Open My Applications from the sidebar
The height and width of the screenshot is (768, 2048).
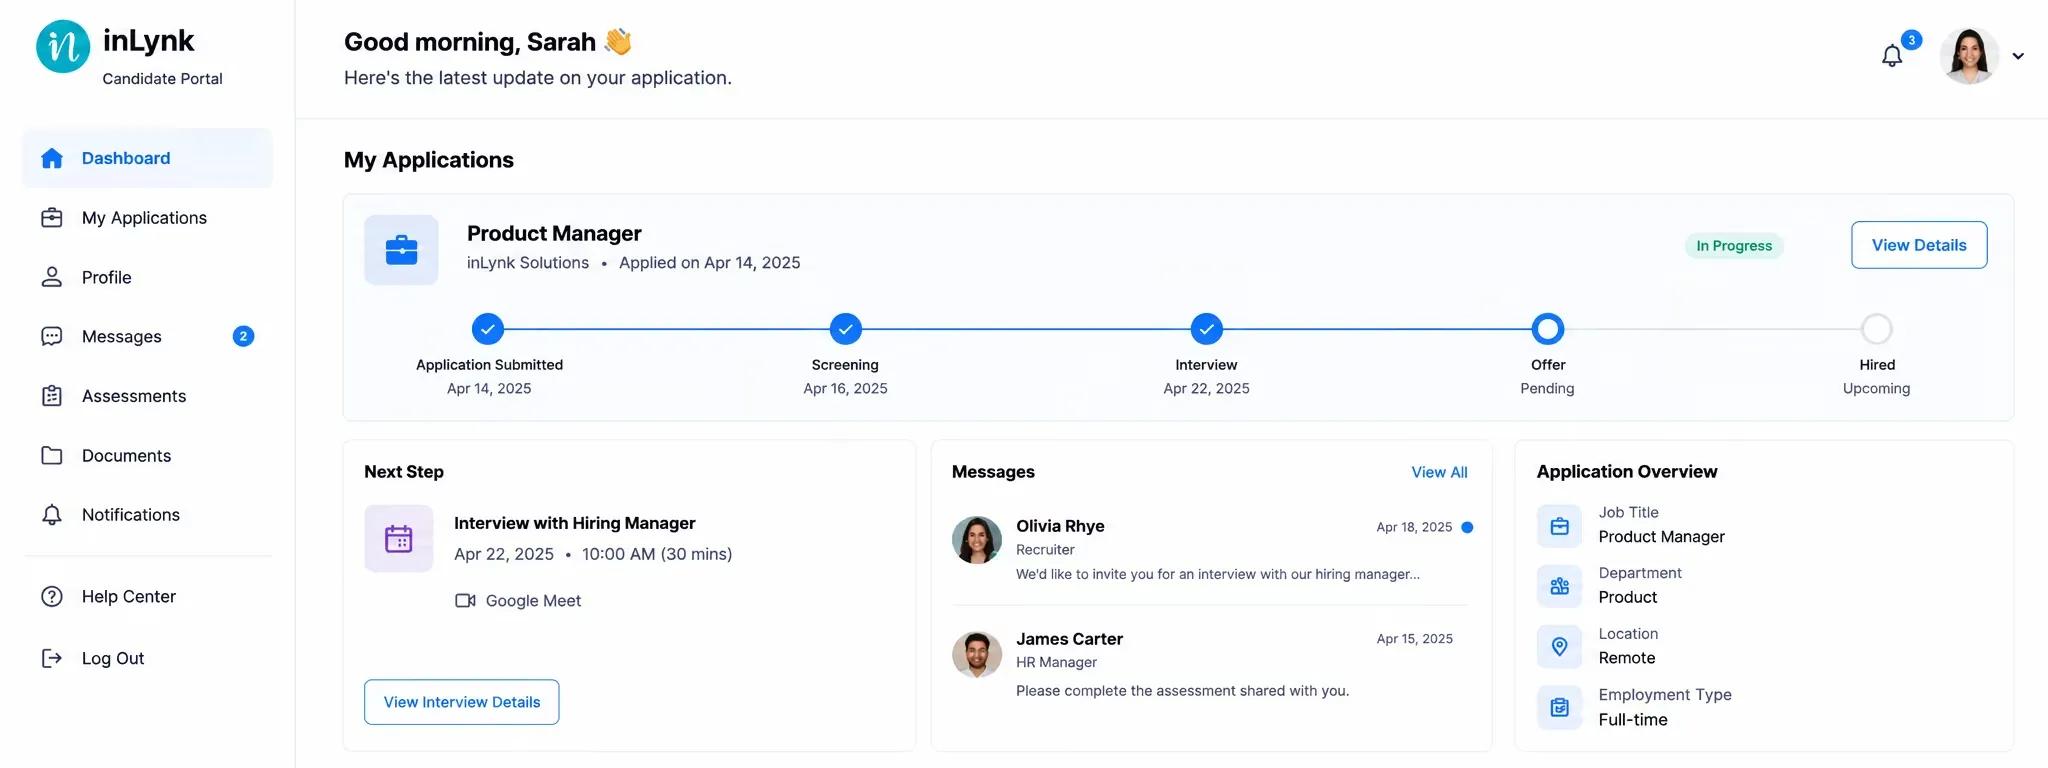click(x=147, y=218)
